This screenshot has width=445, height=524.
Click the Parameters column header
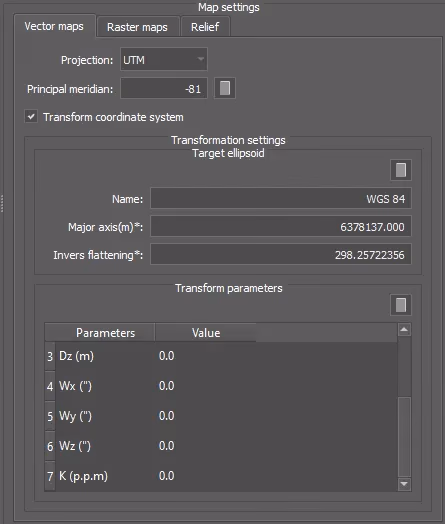[105, 333]
